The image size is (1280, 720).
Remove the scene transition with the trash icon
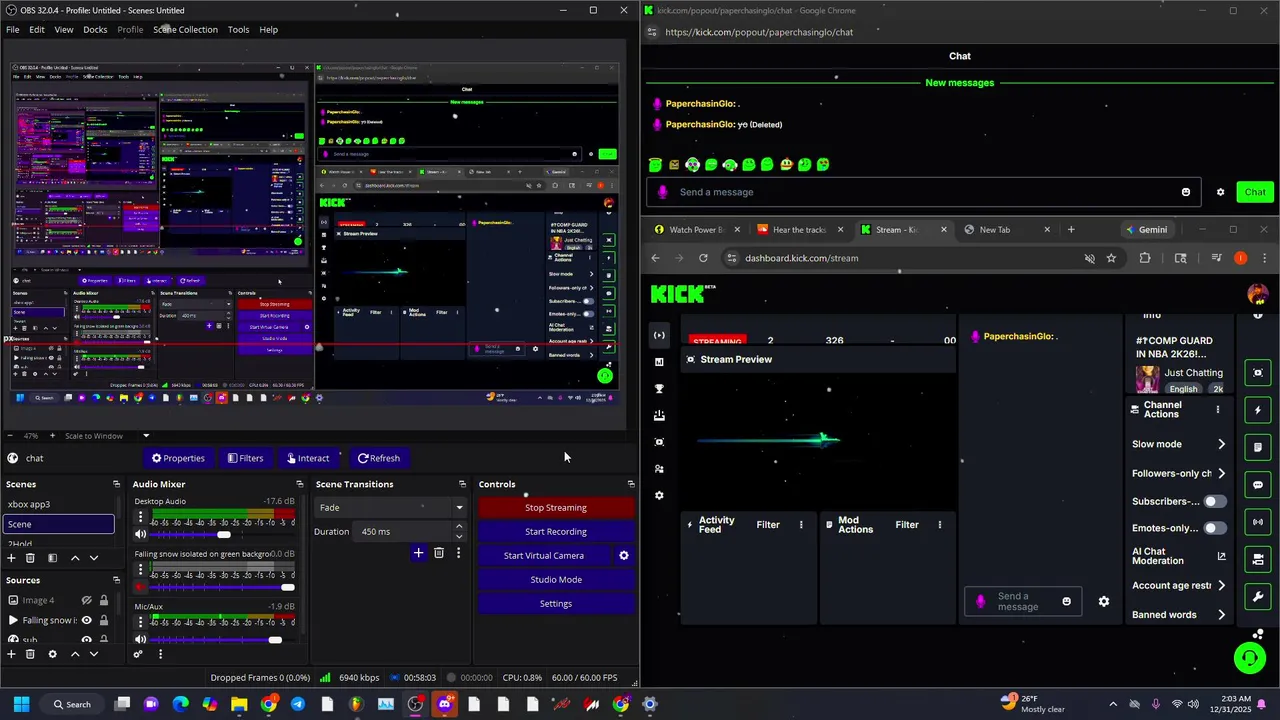click(x=438, y=553)
